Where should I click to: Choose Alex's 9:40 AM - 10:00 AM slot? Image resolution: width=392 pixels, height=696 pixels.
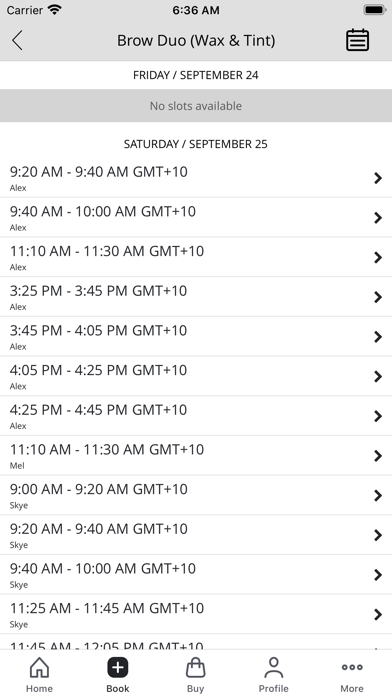[196, 218]
